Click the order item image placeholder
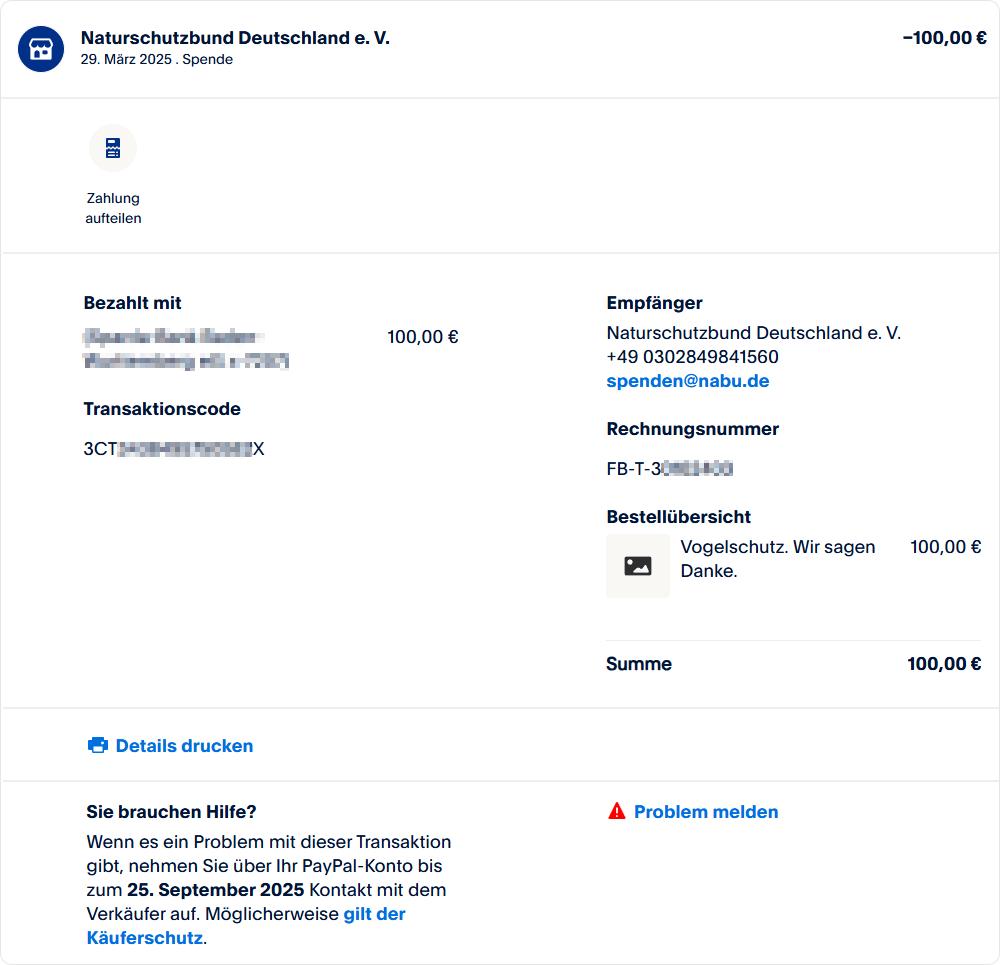Image resolution: width=1000 pixels, height=965 pixels. (638, 566)
